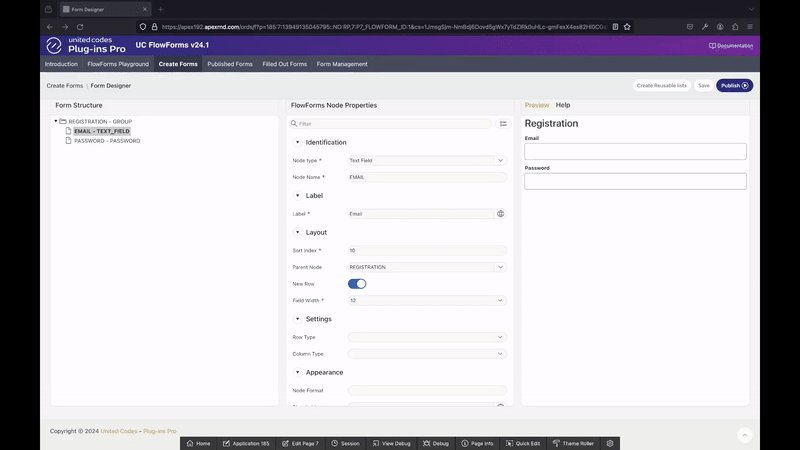Collapse the Identification section
Image resolution: width=800 pixels, height=450 pixels.
click(x=297, y=142)
